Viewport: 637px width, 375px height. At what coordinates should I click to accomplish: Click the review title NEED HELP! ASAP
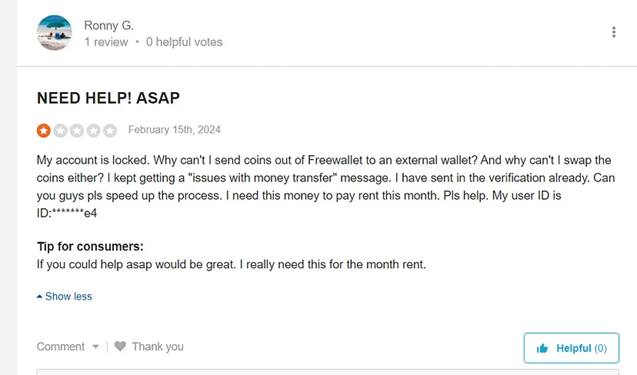click(x=108, y=98)
